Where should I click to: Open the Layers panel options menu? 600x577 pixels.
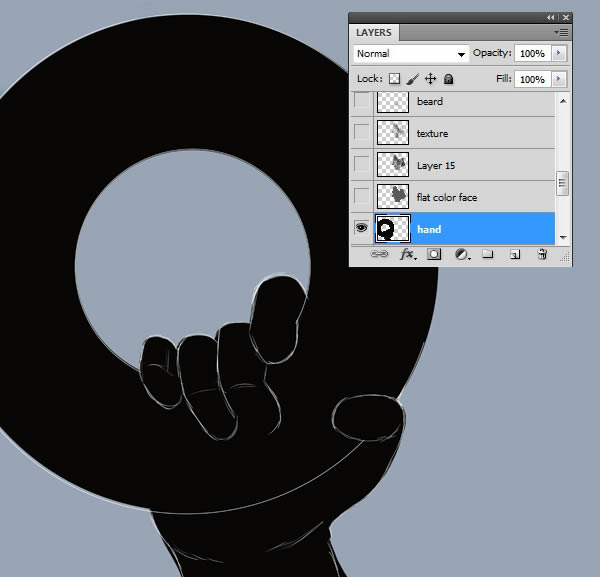561,33
